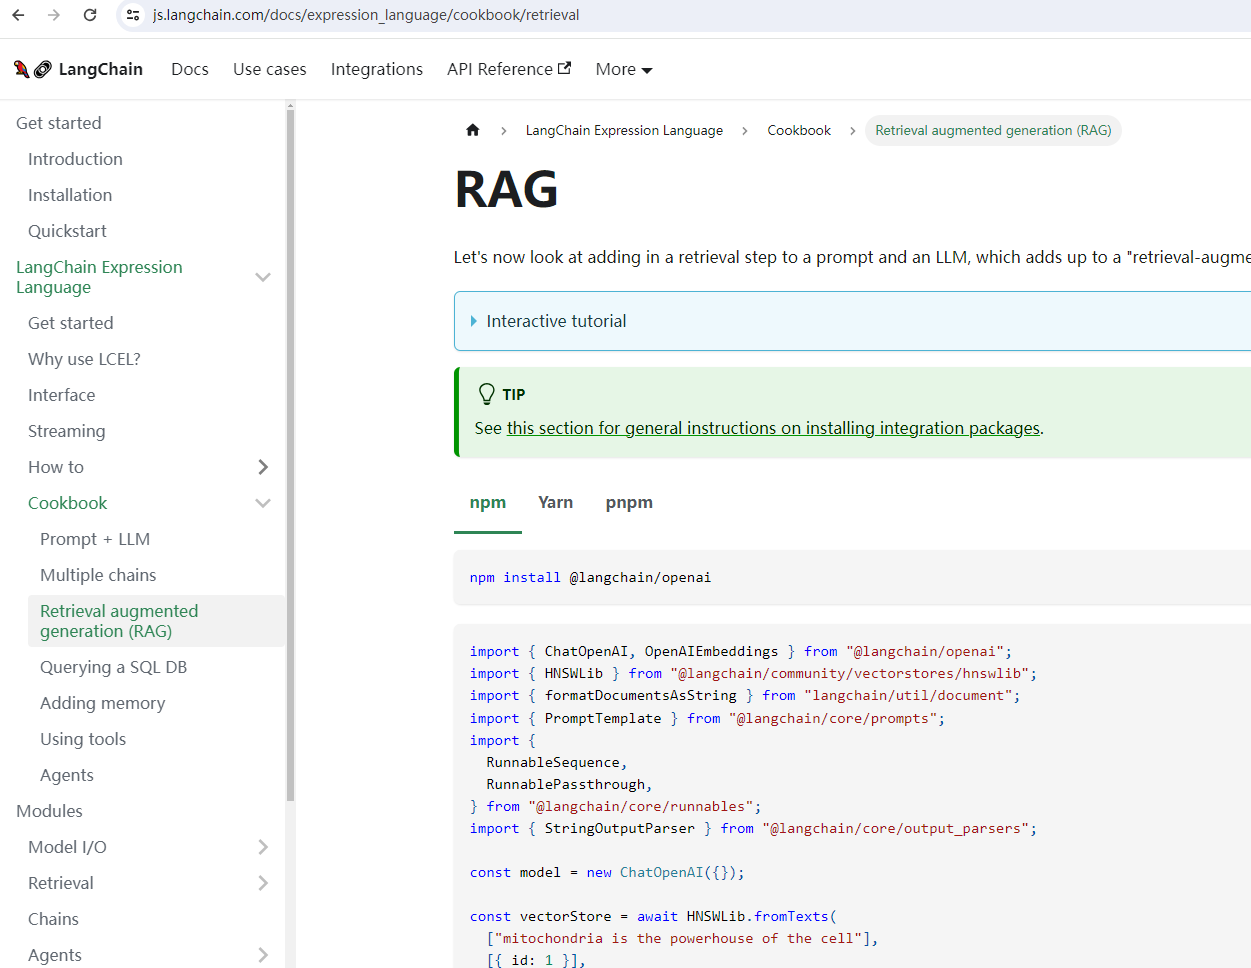Collapse the LangChain Expression Language section
This screenshot has height=968, width=1251.
(263, 277)
